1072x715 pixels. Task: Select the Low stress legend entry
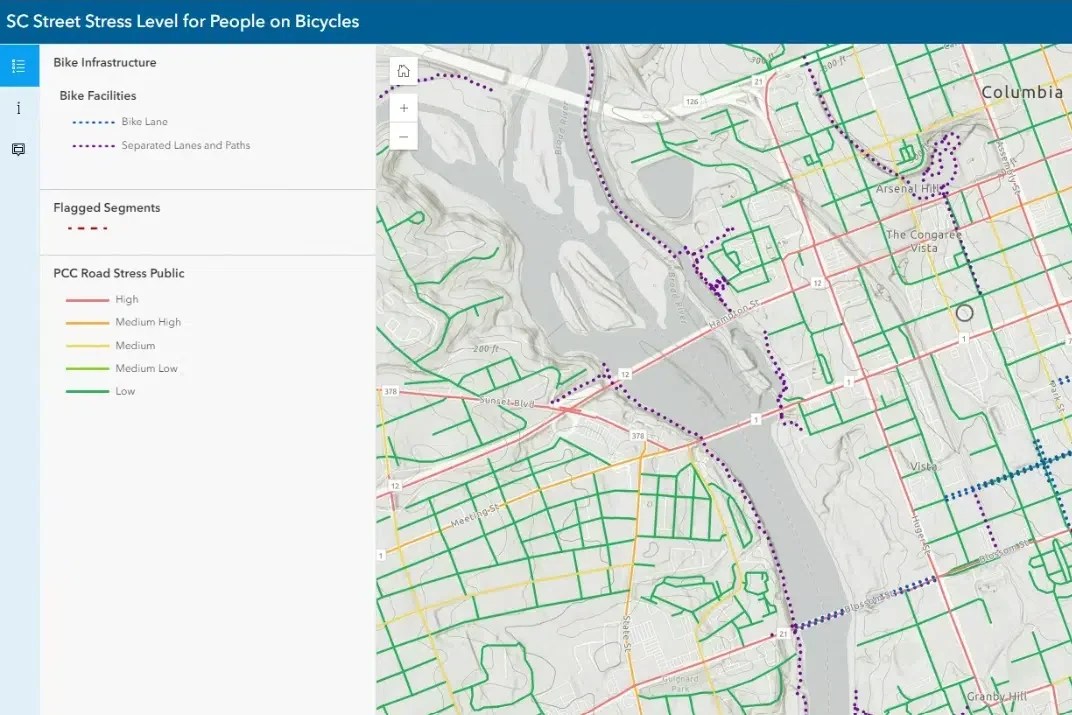point(125,392)
